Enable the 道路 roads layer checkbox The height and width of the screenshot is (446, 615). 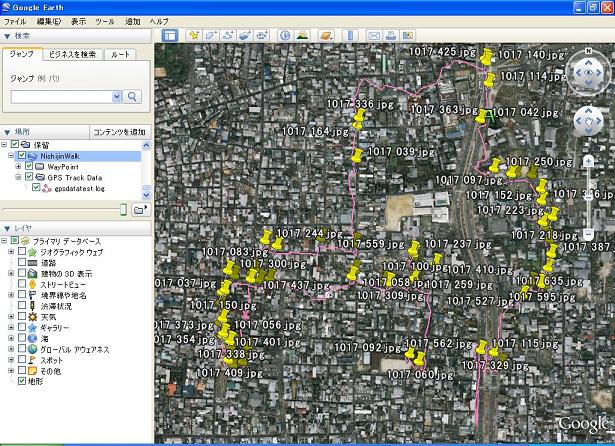pos(22,262)
